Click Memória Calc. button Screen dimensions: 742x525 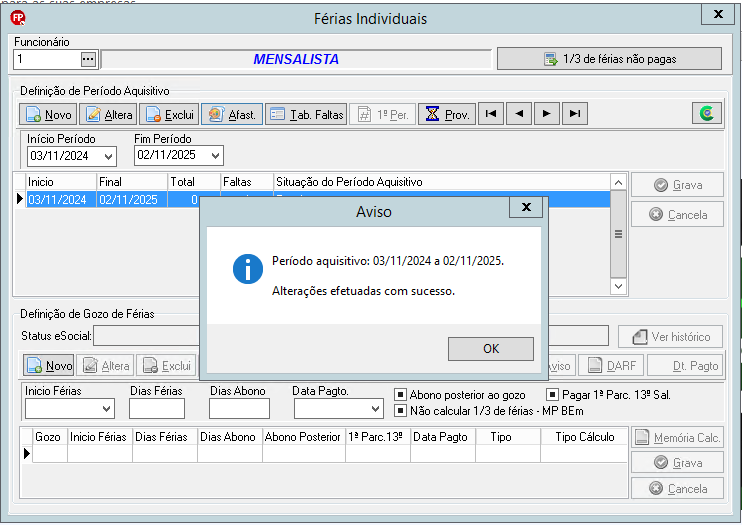click(677, 437)
